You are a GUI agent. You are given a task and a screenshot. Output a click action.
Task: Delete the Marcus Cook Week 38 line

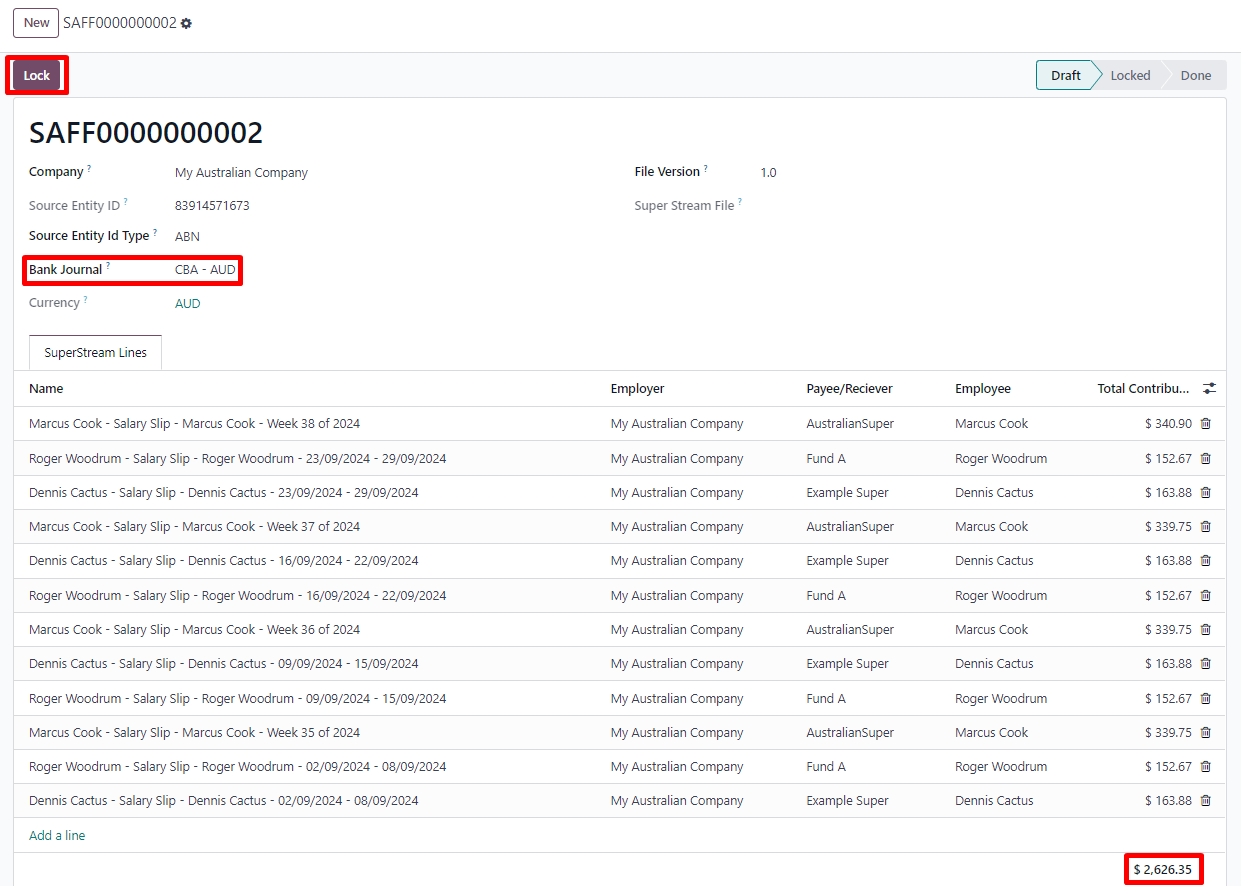tap(1205, 424)
